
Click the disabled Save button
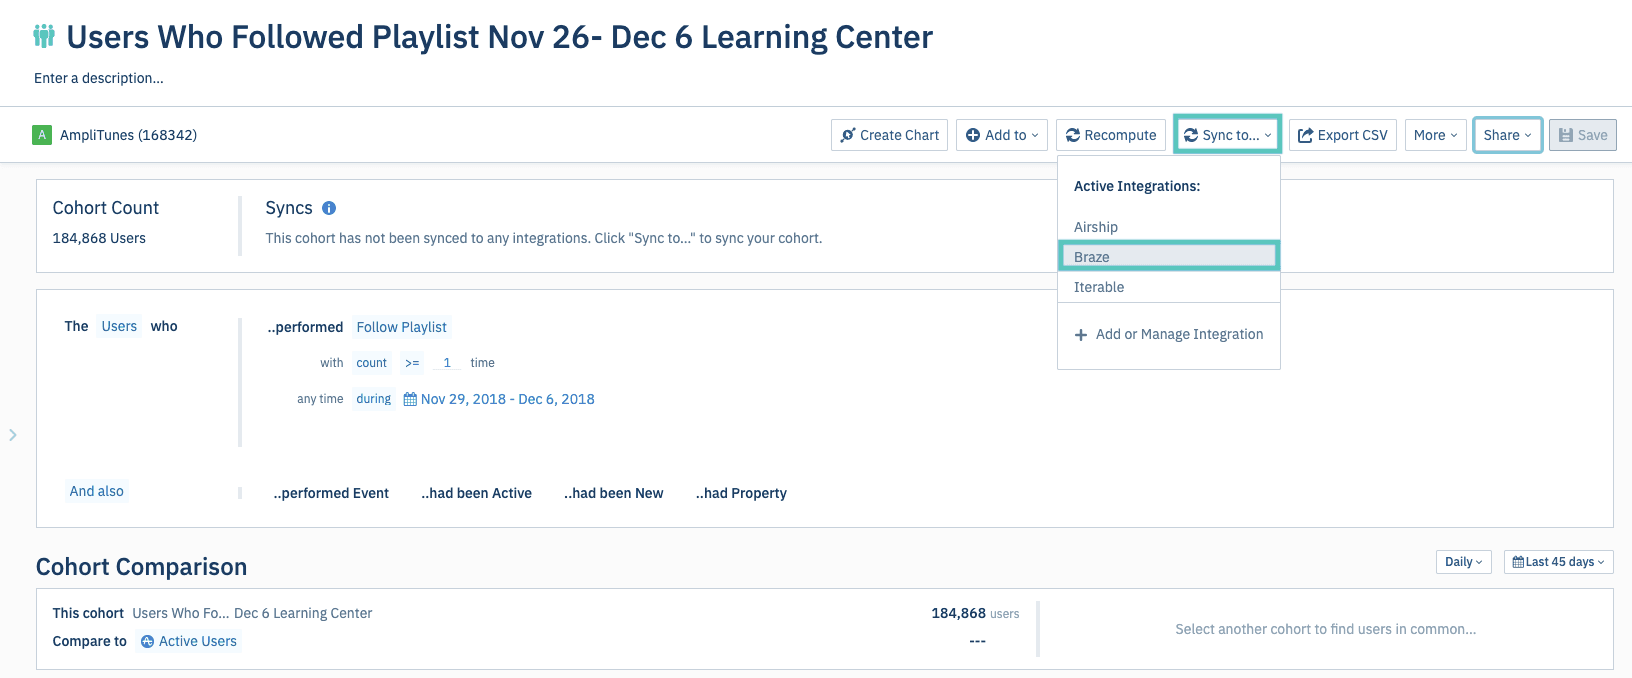point(1583,135)
